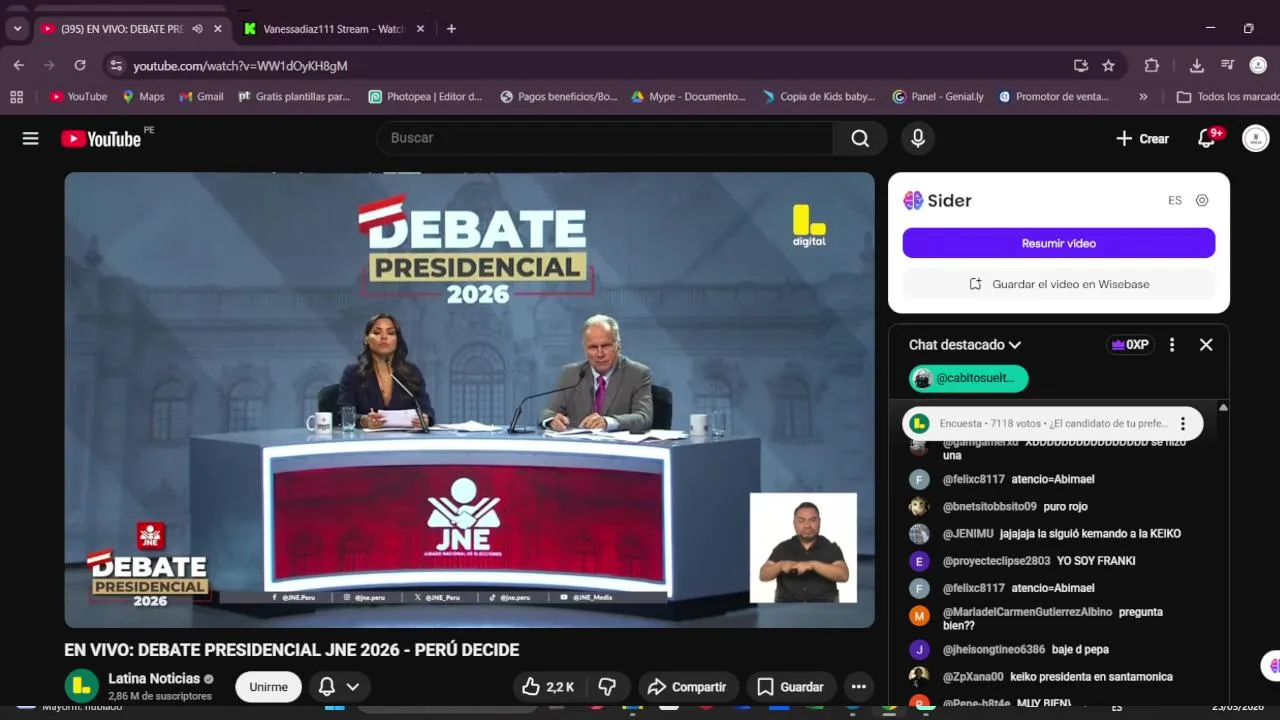Open the browser extensions puzzle icon
The image size is (1280, 720).
pos(1151,65)
